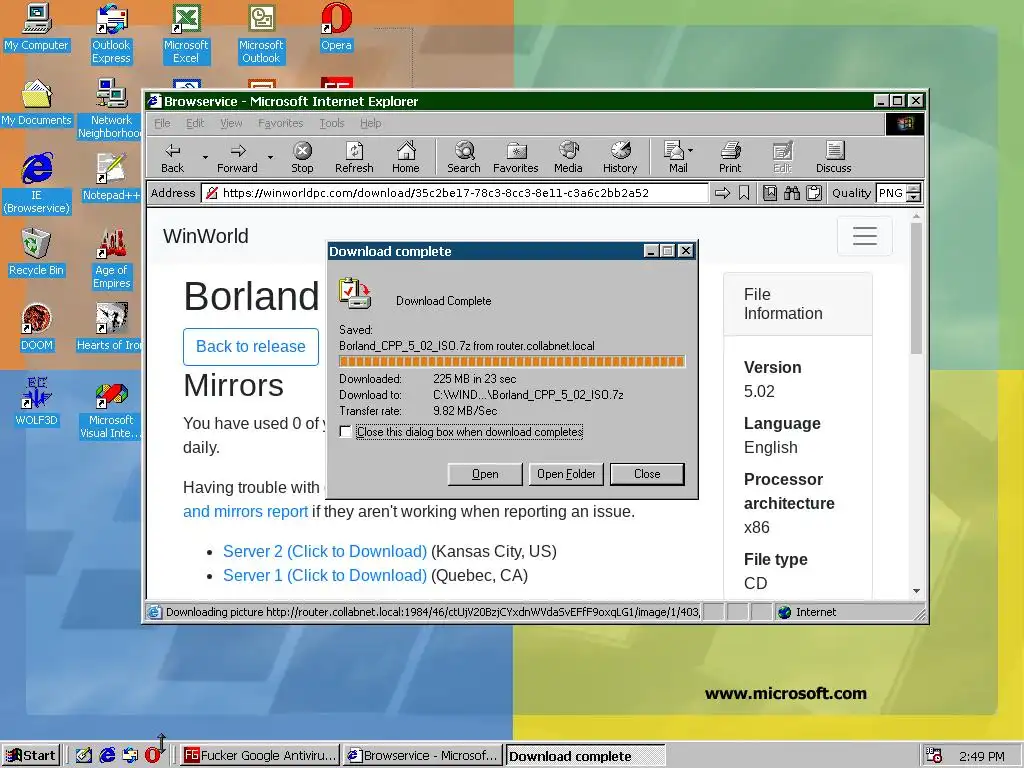Go to Home page icon
Image resolution: width=1024 pixels, height=768 pixels.
pos(406,157)
